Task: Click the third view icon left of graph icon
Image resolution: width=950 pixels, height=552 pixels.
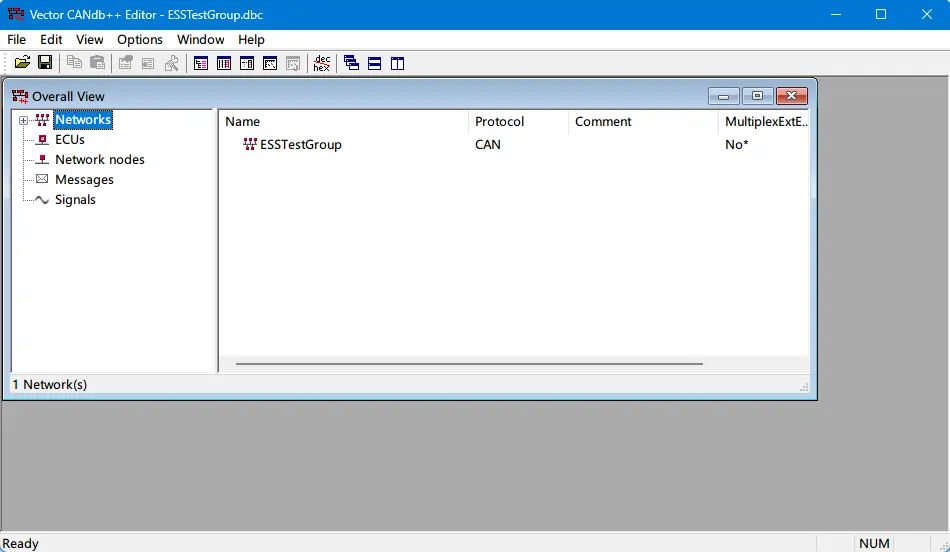Action: point(247,63)
